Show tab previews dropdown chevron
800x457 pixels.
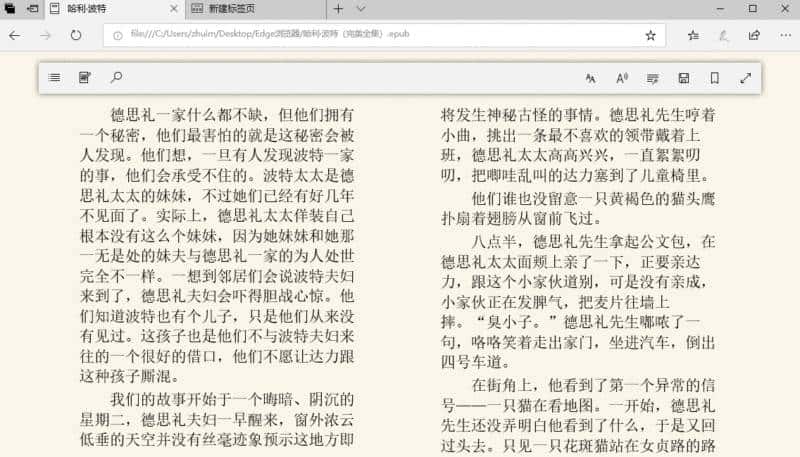pyautogui.click(x=361, y=9)
